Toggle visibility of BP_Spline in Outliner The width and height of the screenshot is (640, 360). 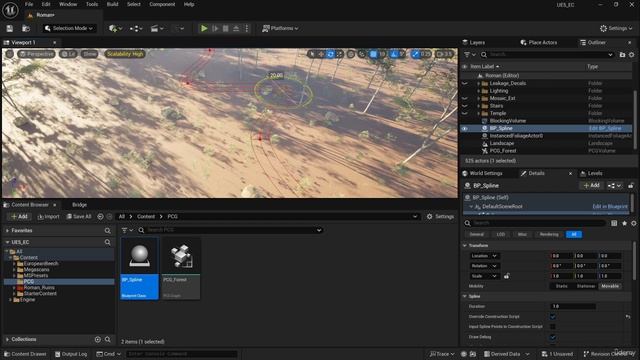[464, 128]
